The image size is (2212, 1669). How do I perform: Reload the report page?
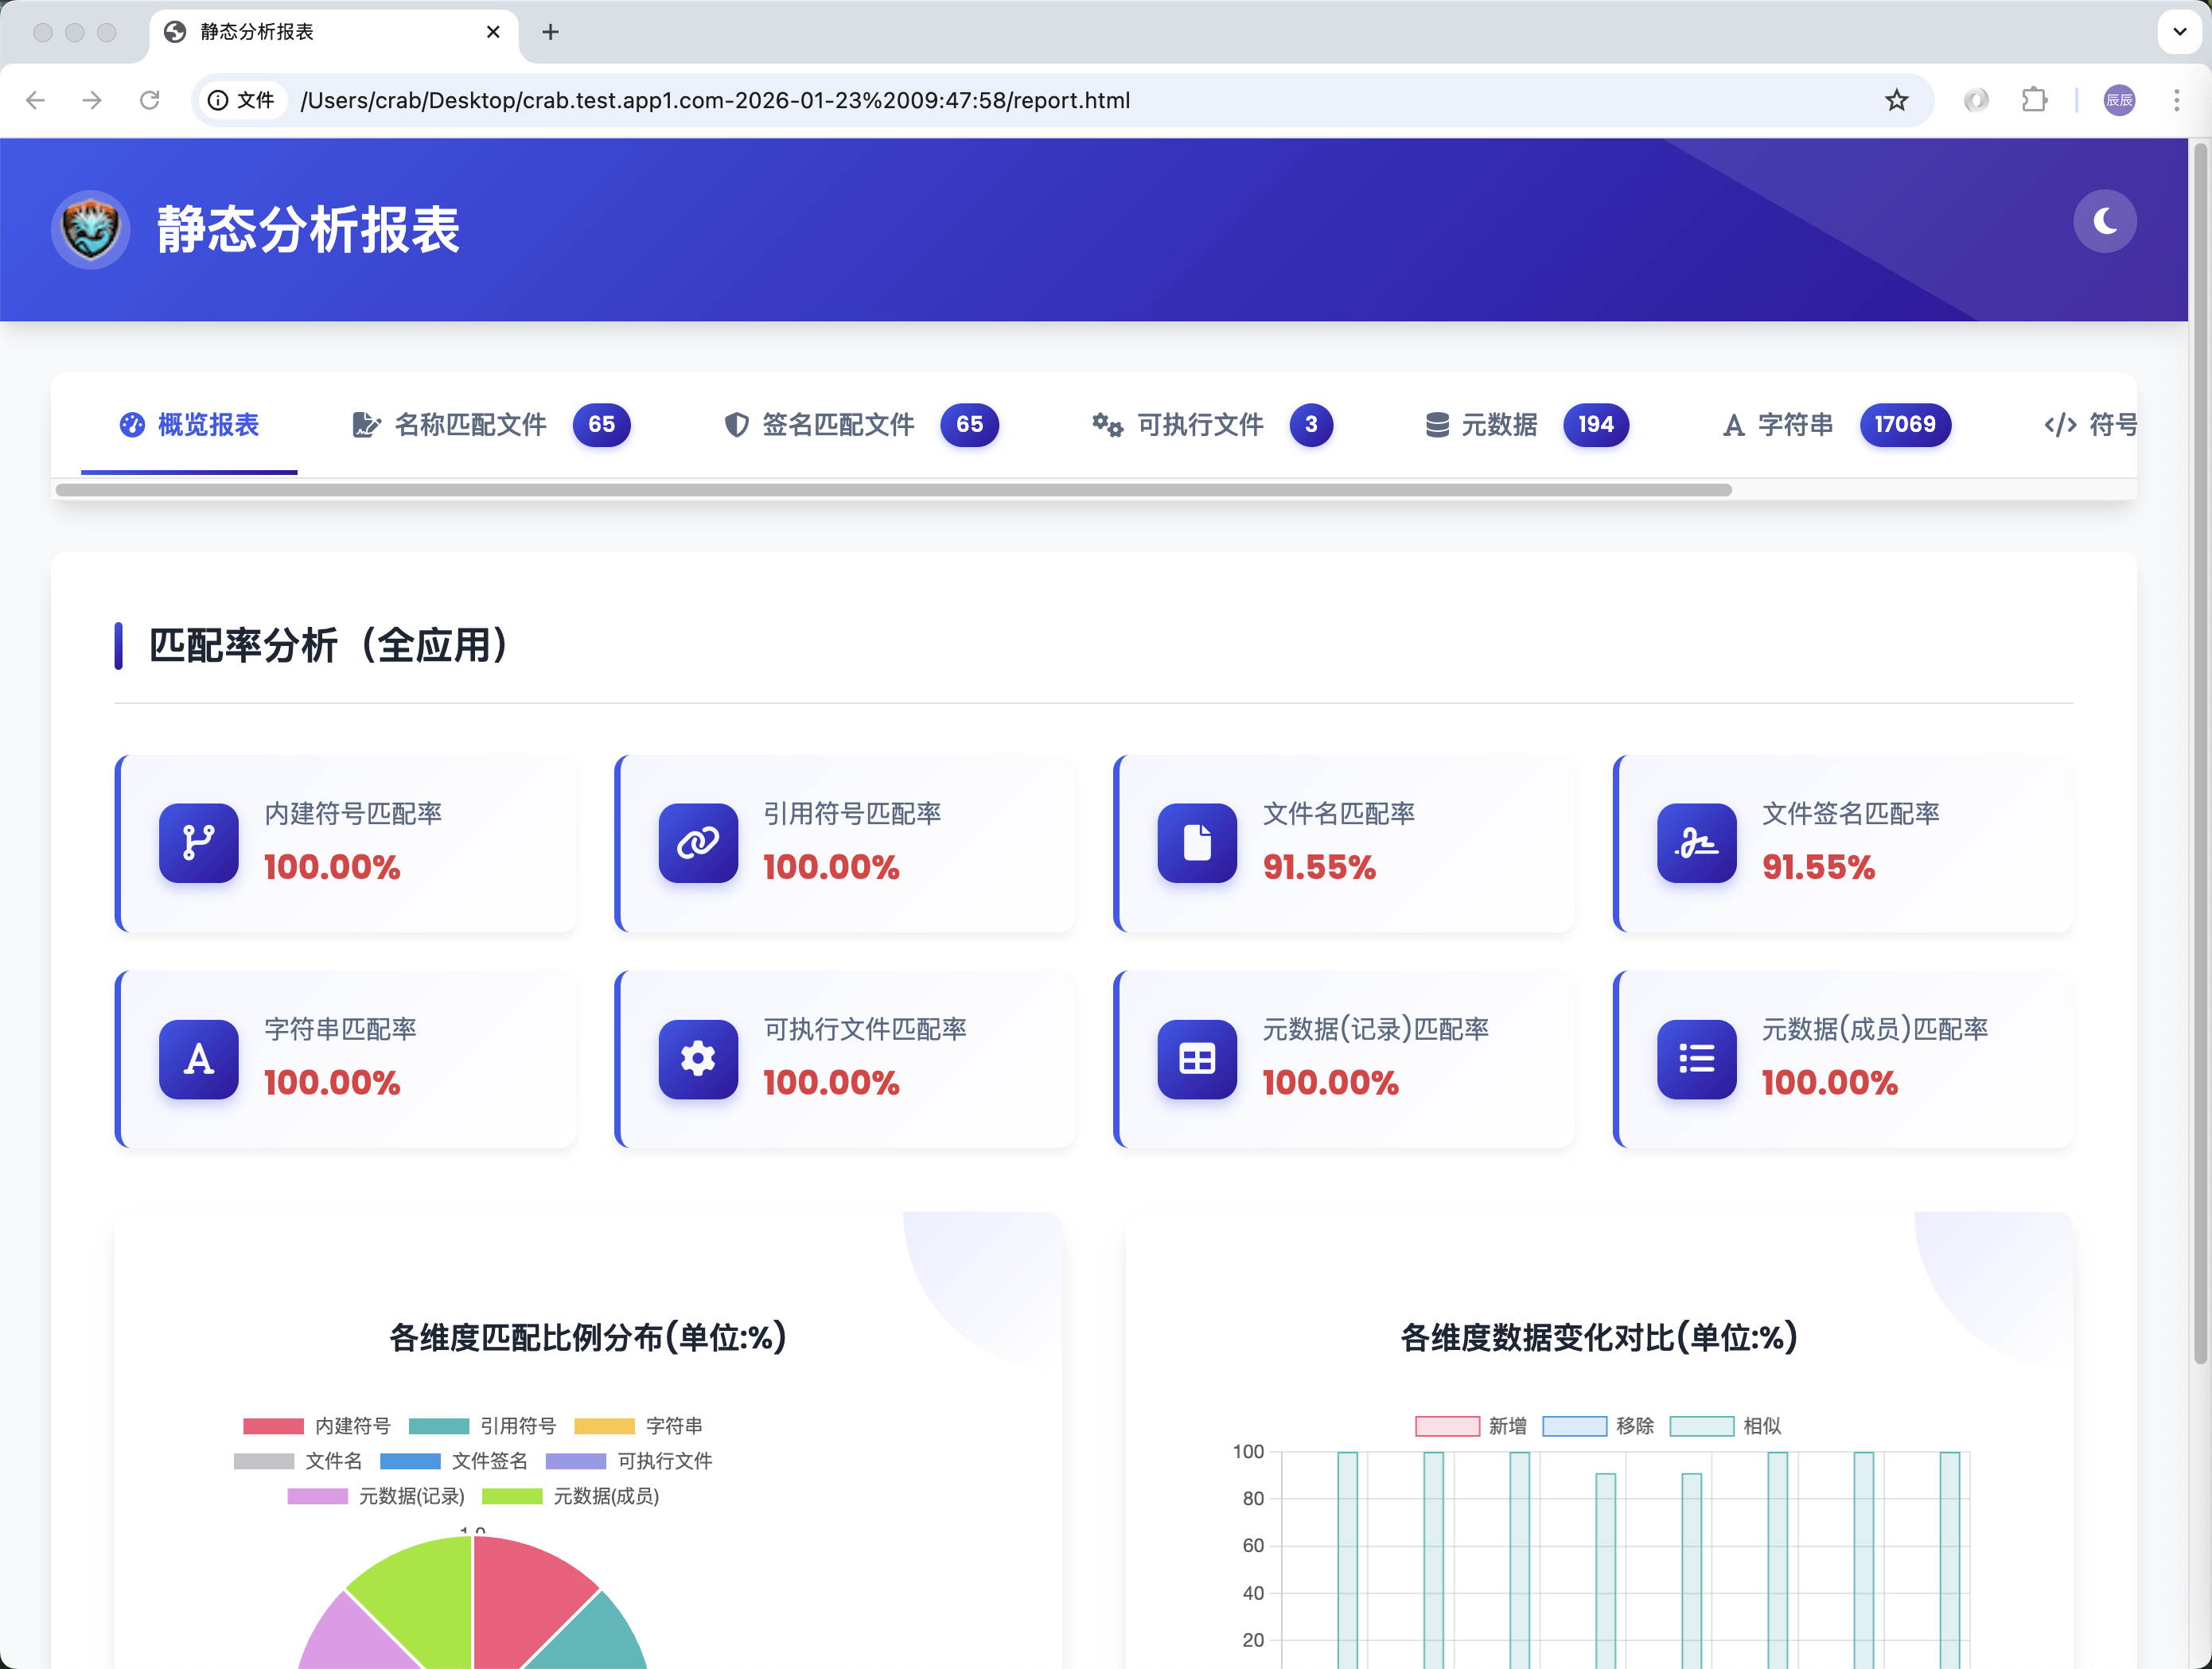[x=149, y=100]
